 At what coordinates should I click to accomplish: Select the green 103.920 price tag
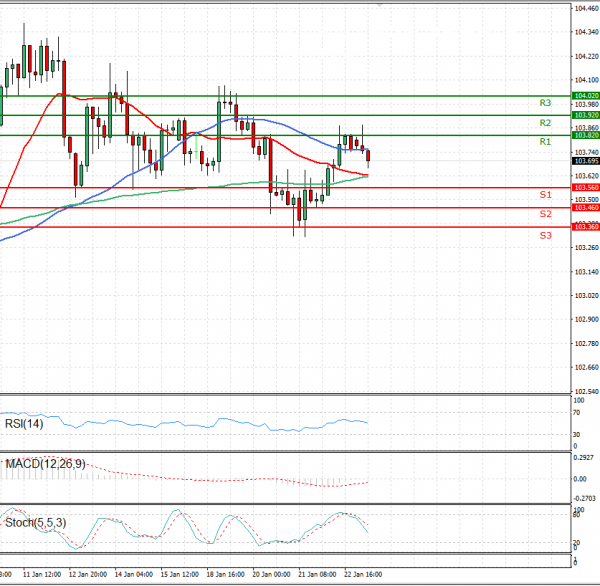[x=586, y=115]
